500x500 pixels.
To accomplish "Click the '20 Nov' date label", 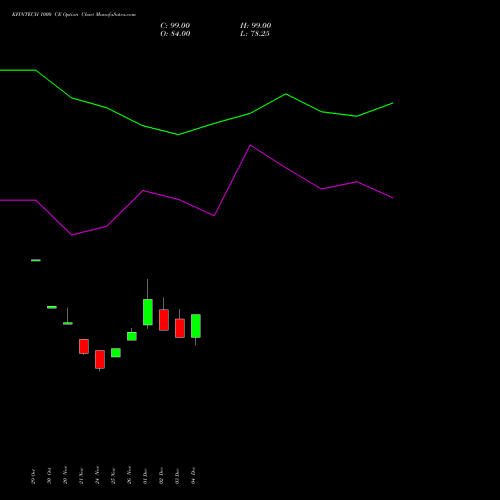I will pyautogui.click(x=65, y=475).
